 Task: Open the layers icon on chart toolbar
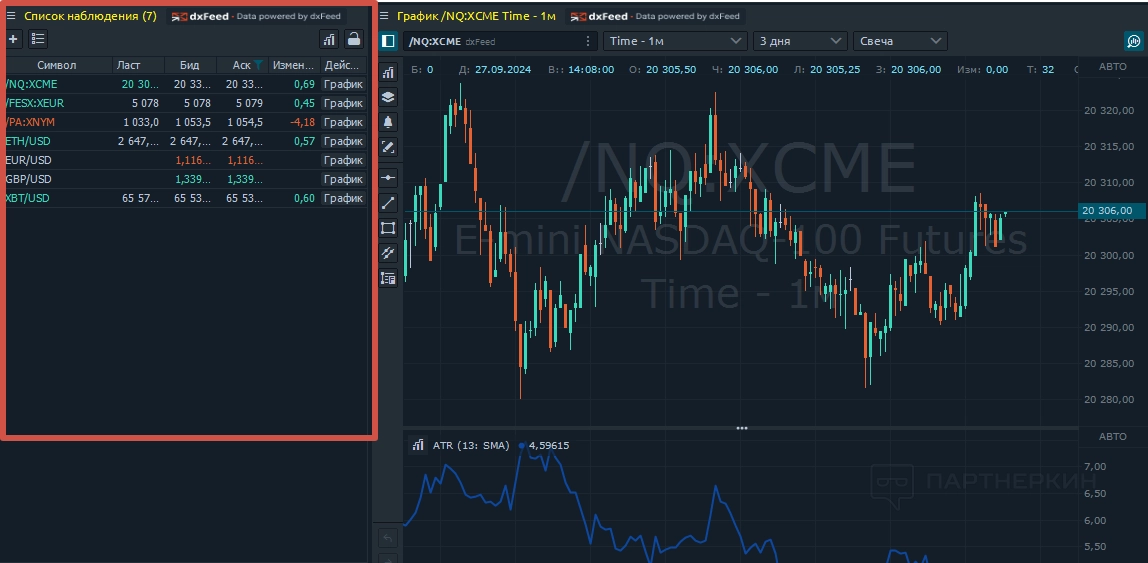(x=388, y=97)
